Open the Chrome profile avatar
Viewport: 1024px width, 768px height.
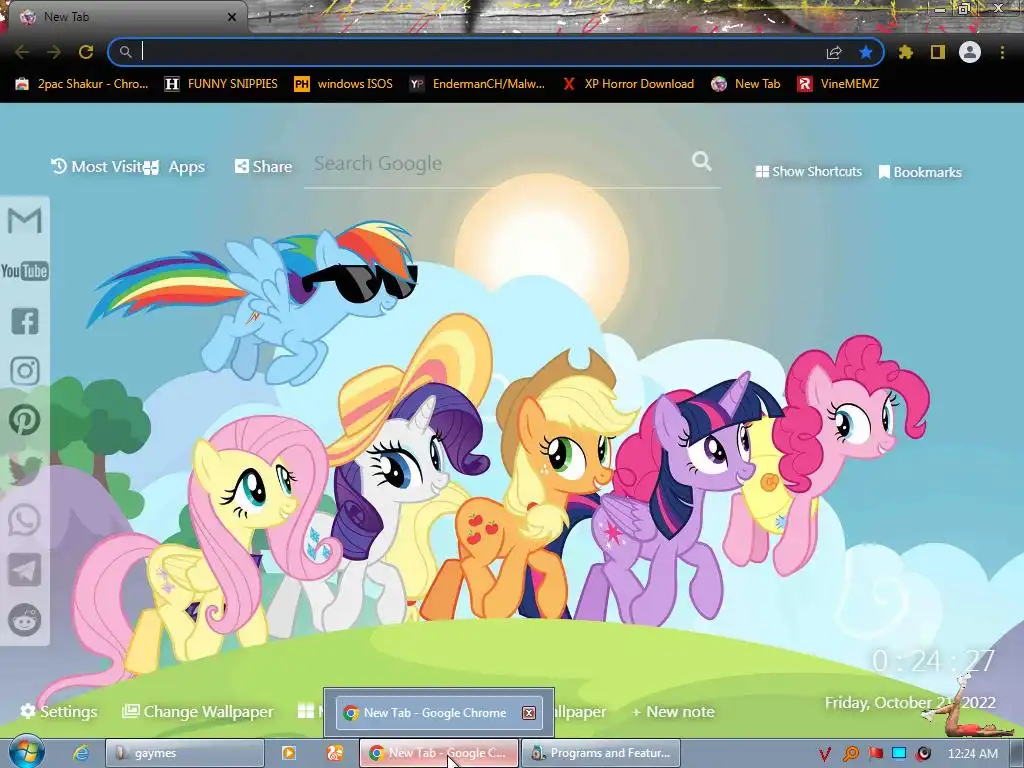click(970, 52)
